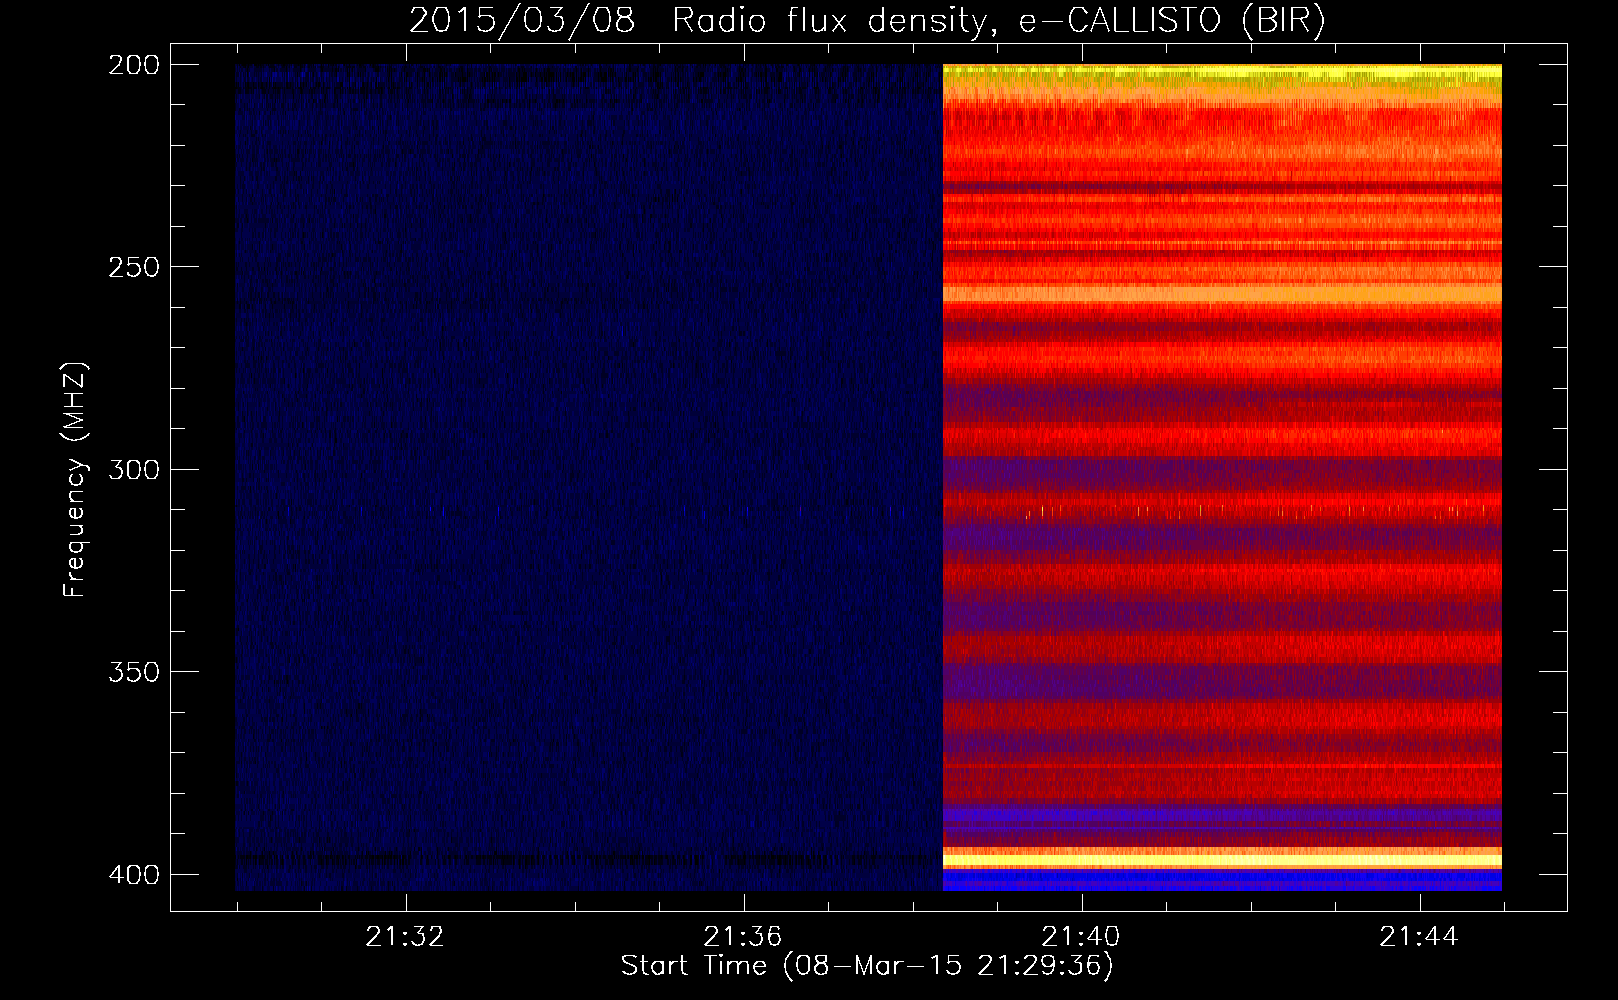Viewport: 1618px width, 1000px height.
Task: Click the 'Frequency (MHZ)' axis label
Action: (75, 479)
